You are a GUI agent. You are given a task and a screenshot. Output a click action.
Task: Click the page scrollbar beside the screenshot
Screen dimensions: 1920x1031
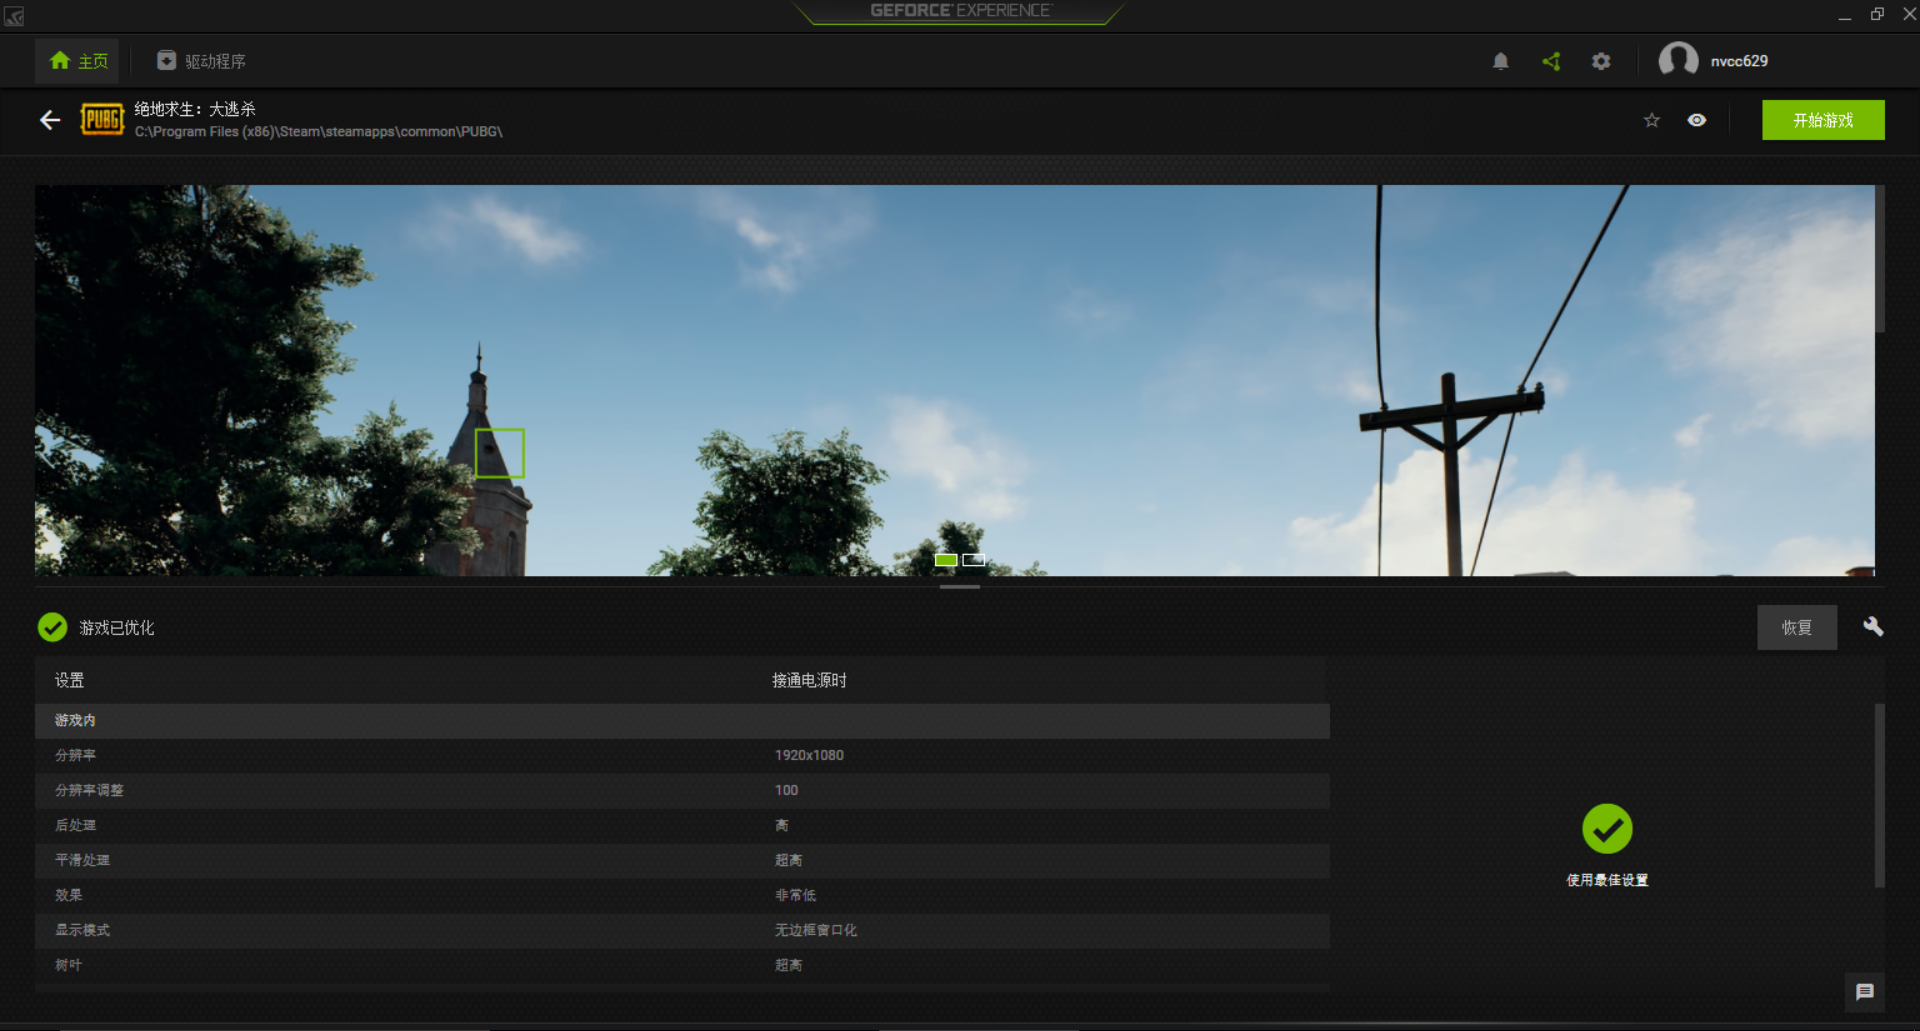coord(1881,258)
